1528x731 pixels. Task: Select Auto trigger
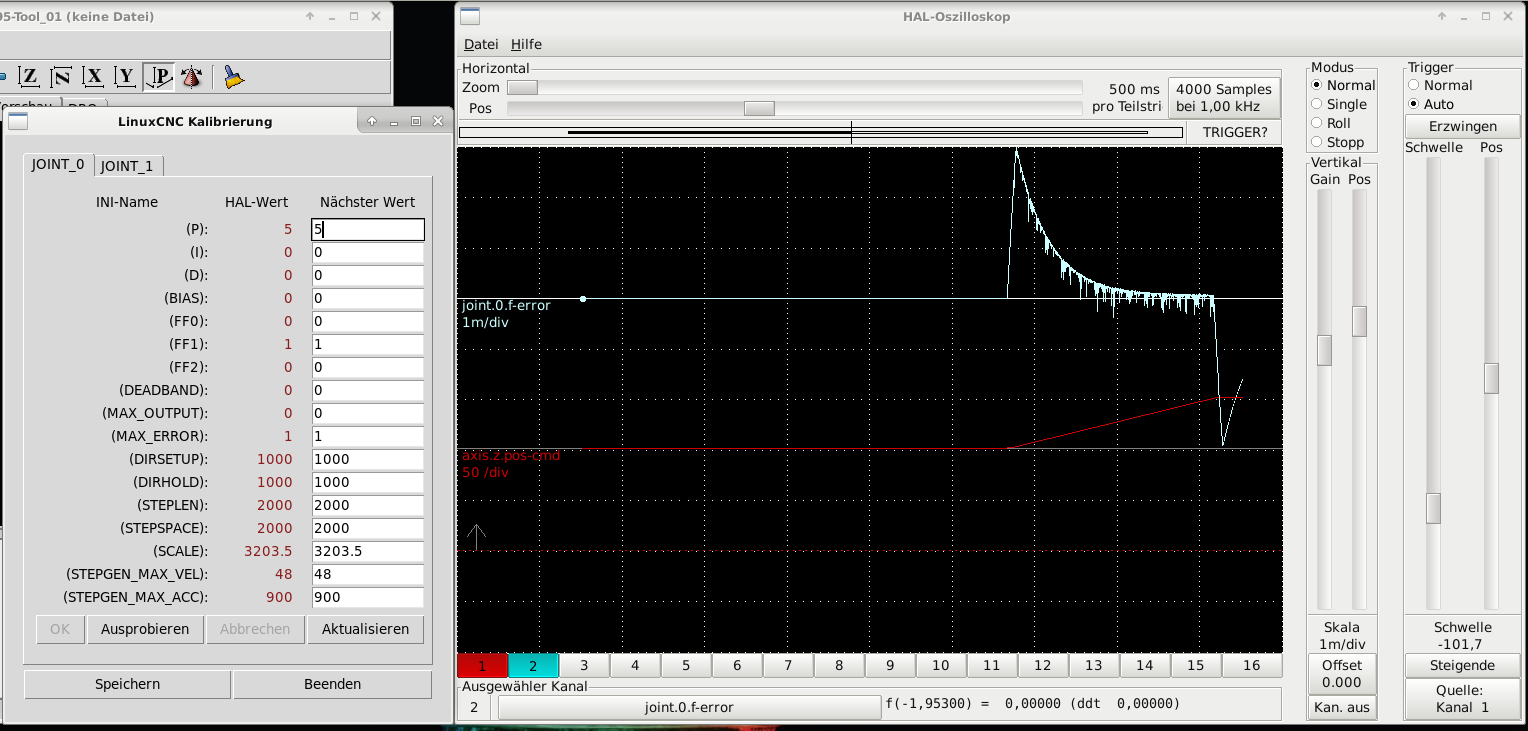tap(1431, 104)
